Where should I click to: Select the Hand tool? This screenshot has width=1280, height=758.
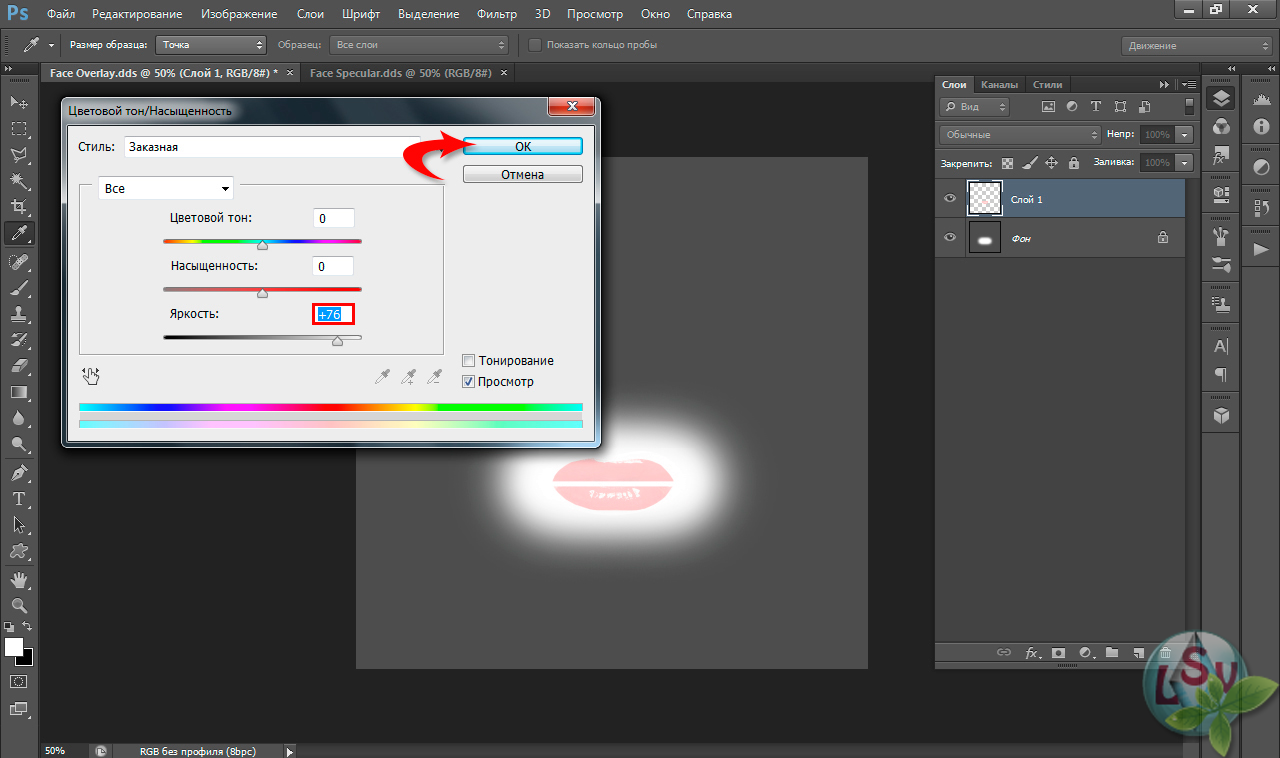[19, 579]
